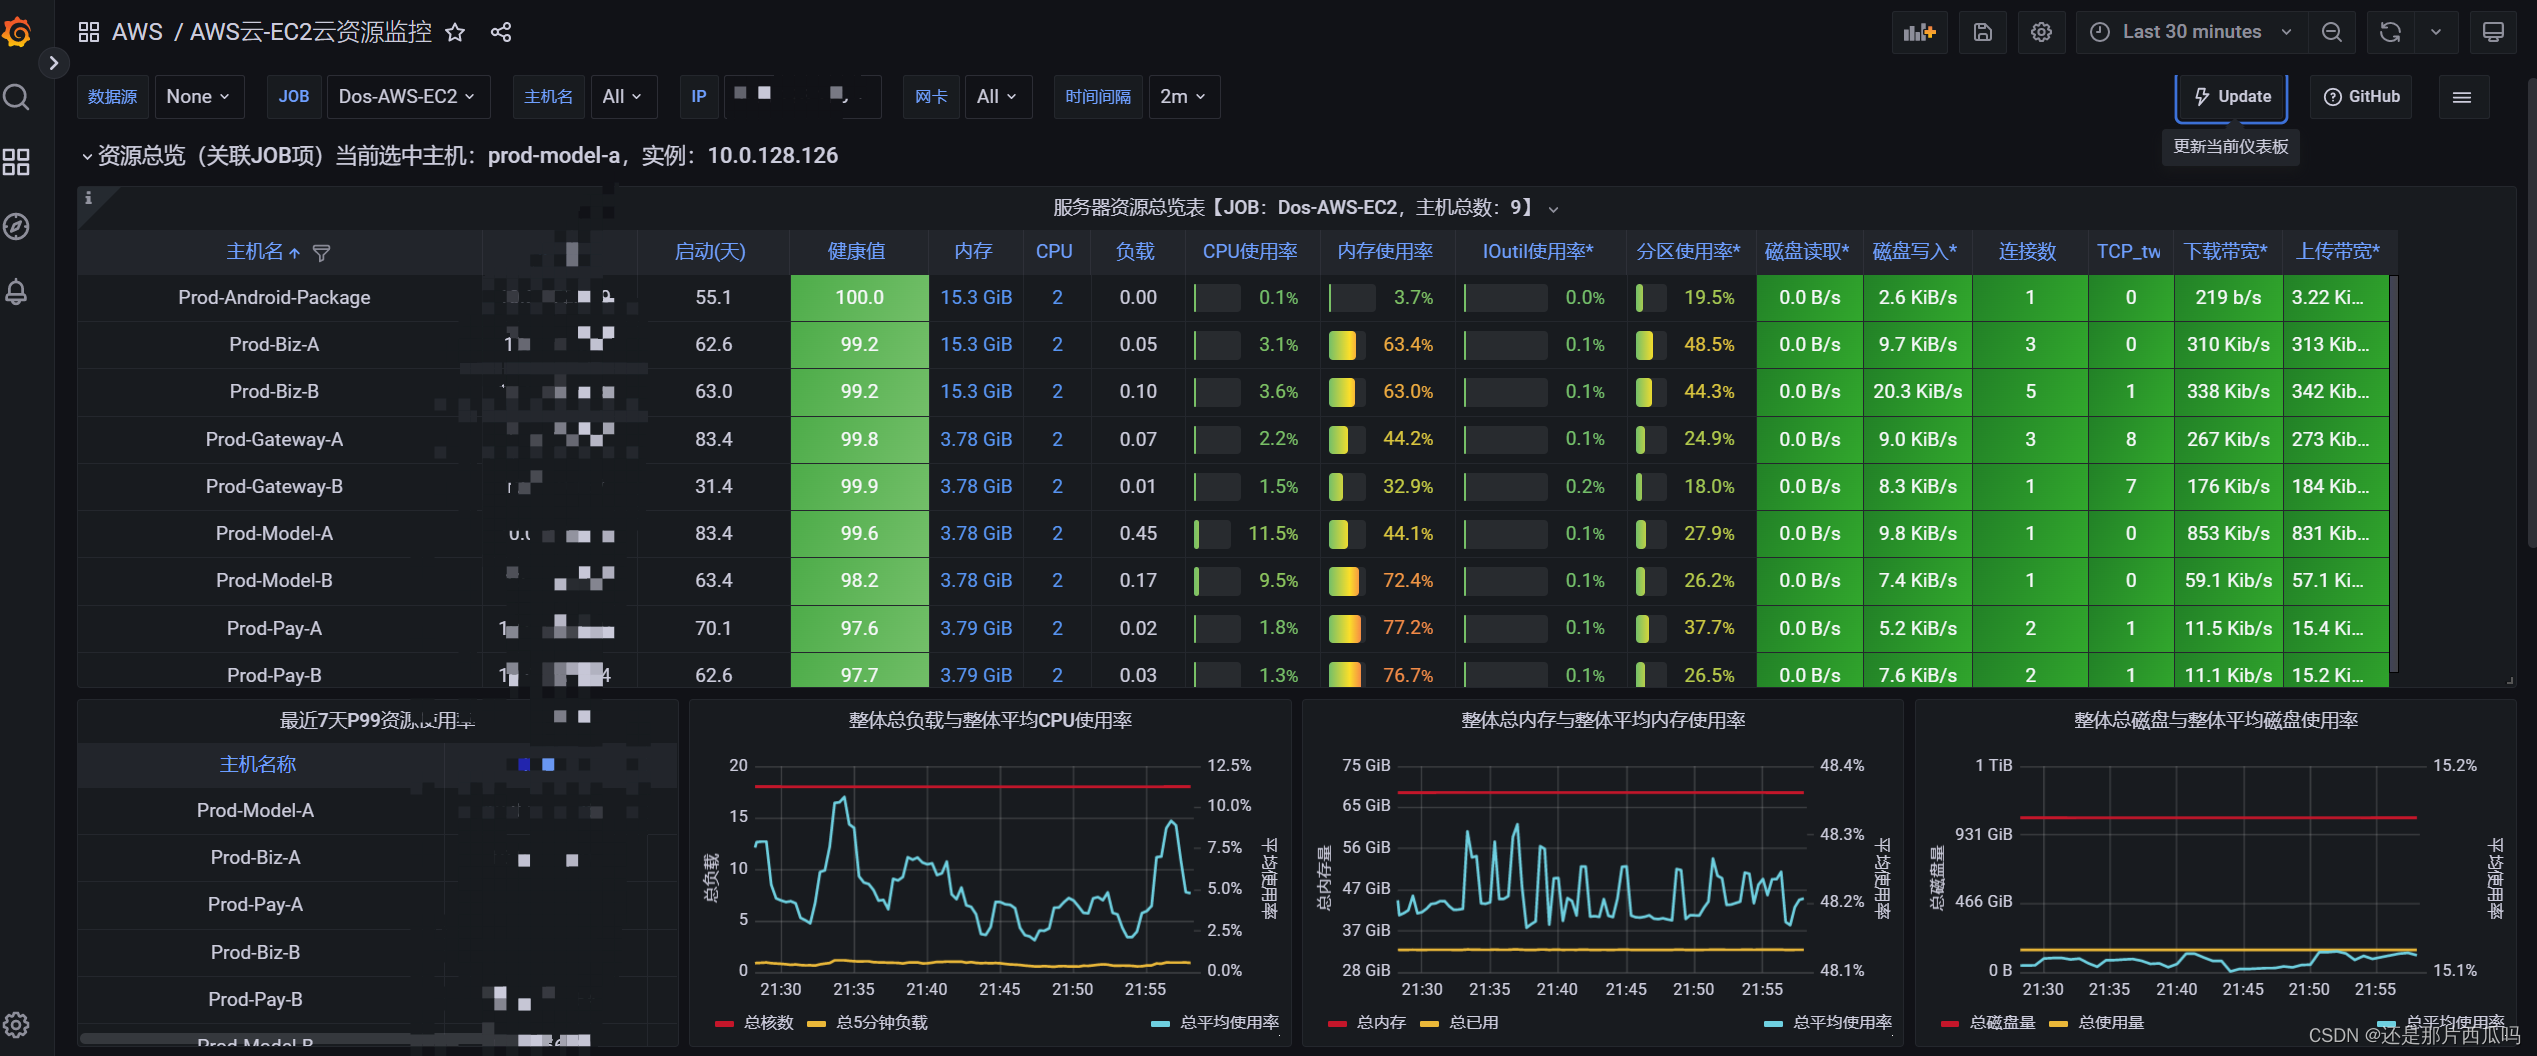Star this dashboard as favorite
The height and width of the screenshot is (1056, 2537).
[x=455, y=33]
